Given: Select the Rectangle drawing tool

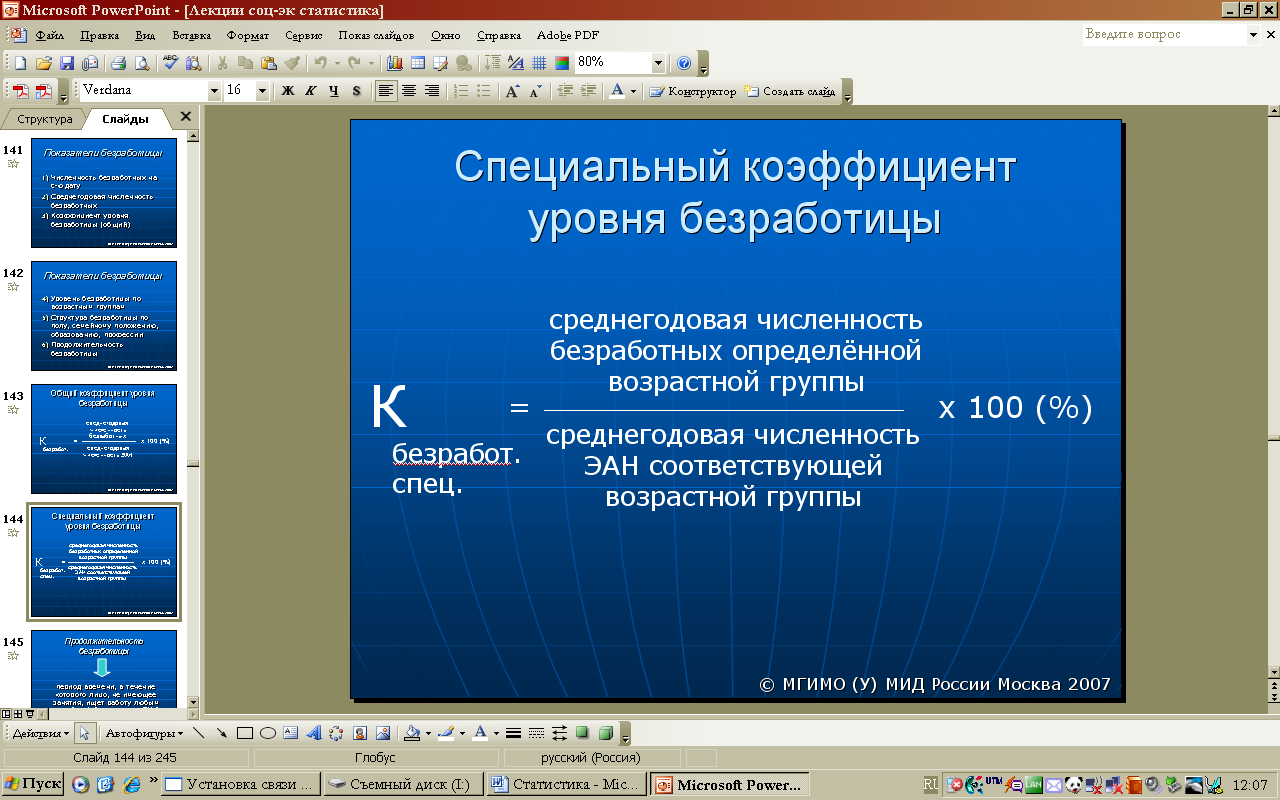Looking at the screenshot, I should coord(244,733).
